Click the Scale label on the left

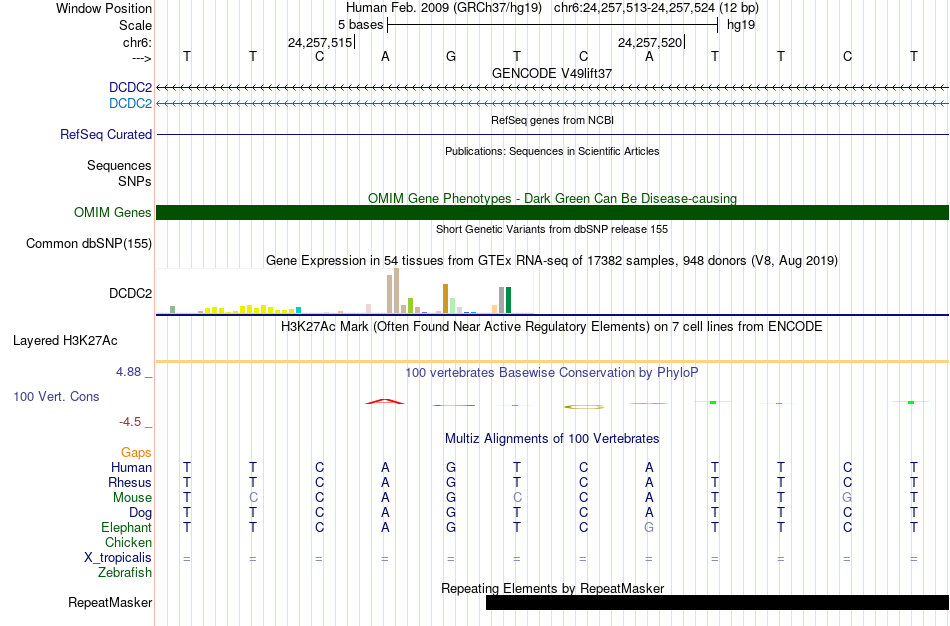pyautogui.click(x=135, y=25)
